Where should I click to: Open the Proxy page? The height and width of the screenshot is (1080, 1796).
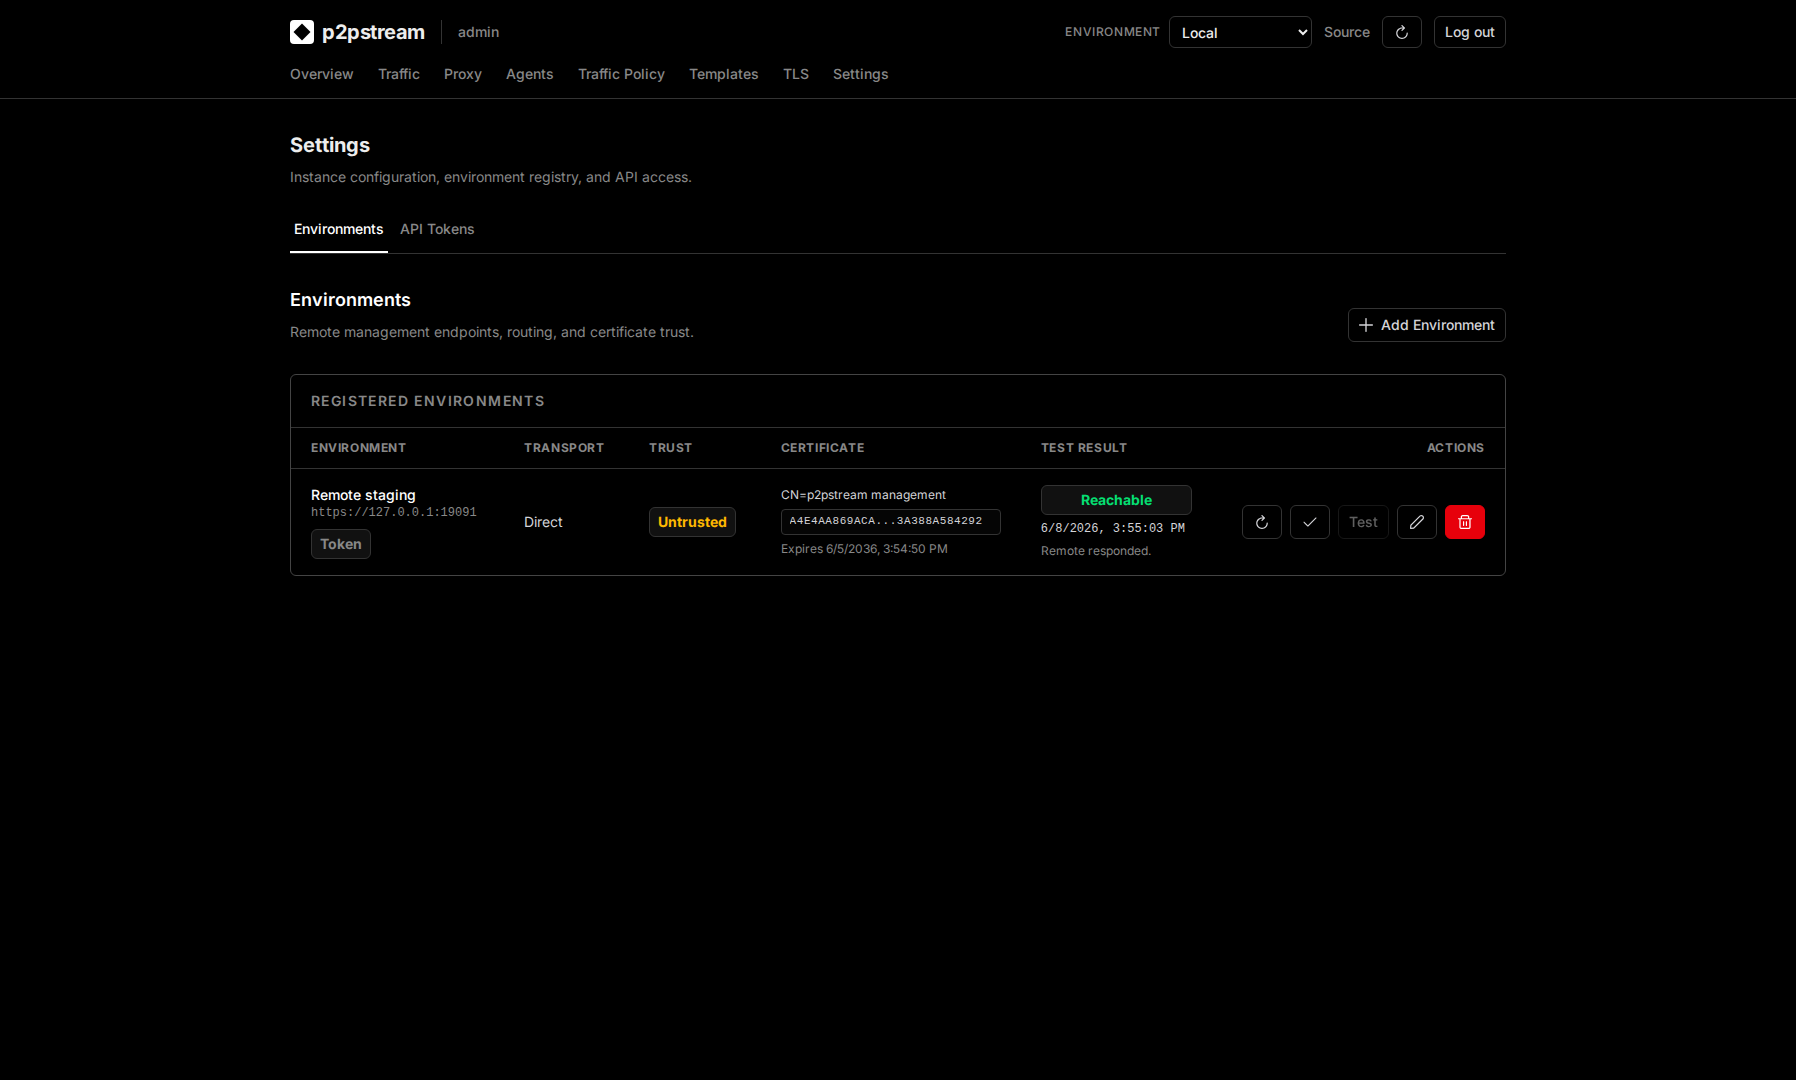[x=463, y=74]
